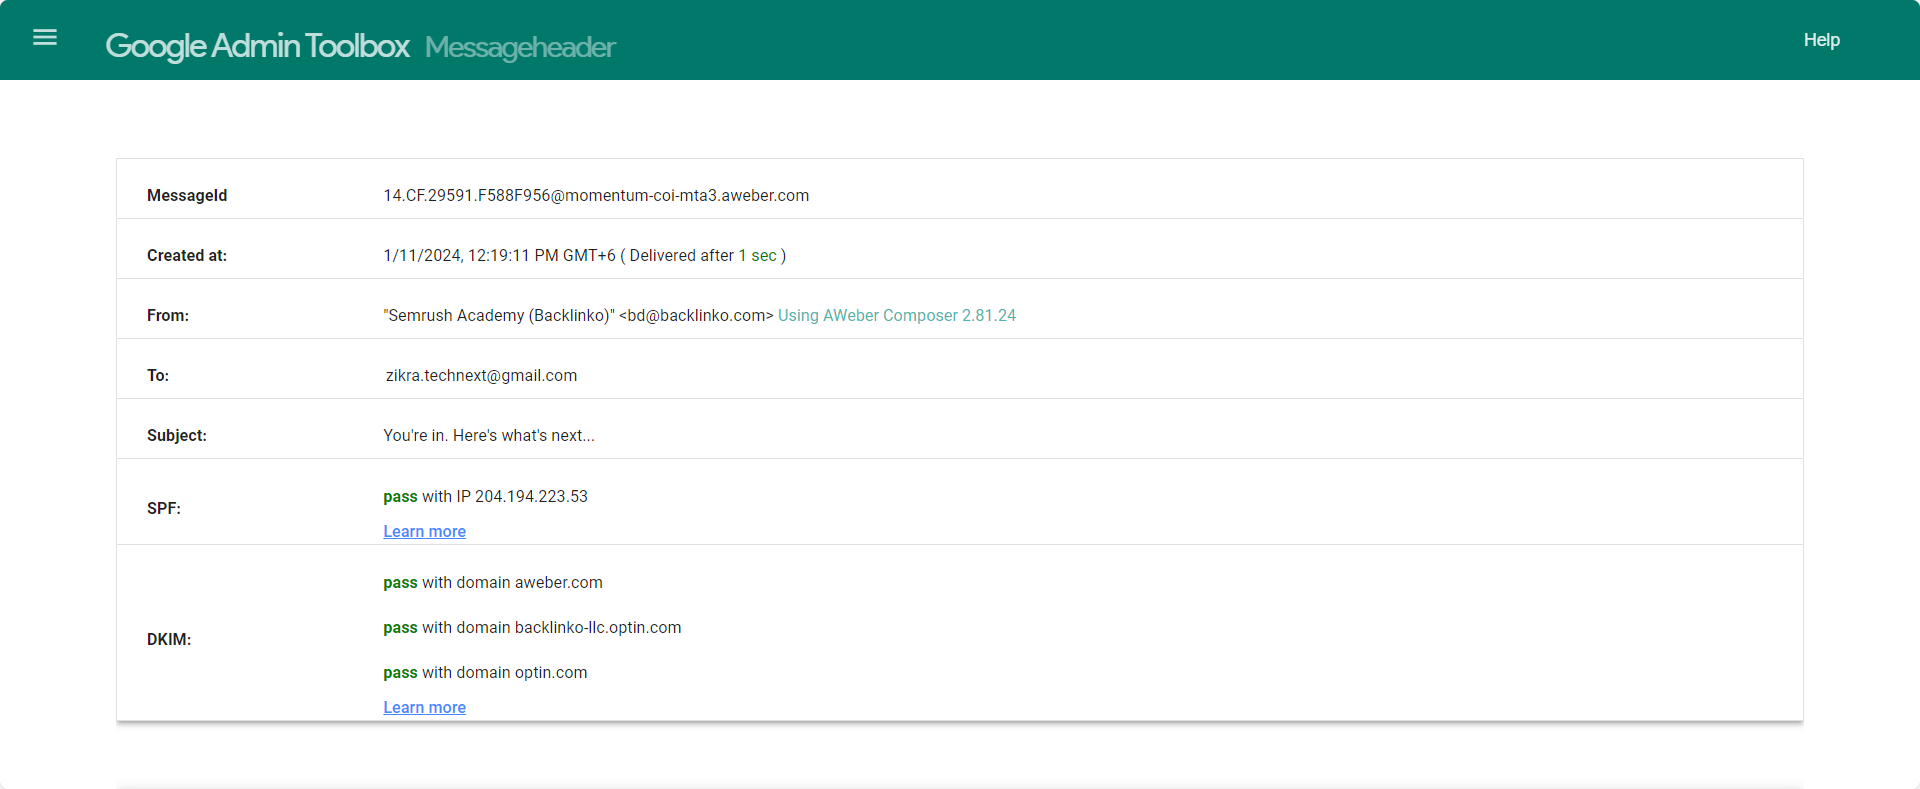This screenshot has width=1920, height=789.
Task: Click the Created at label
Action: coord(187,255)
